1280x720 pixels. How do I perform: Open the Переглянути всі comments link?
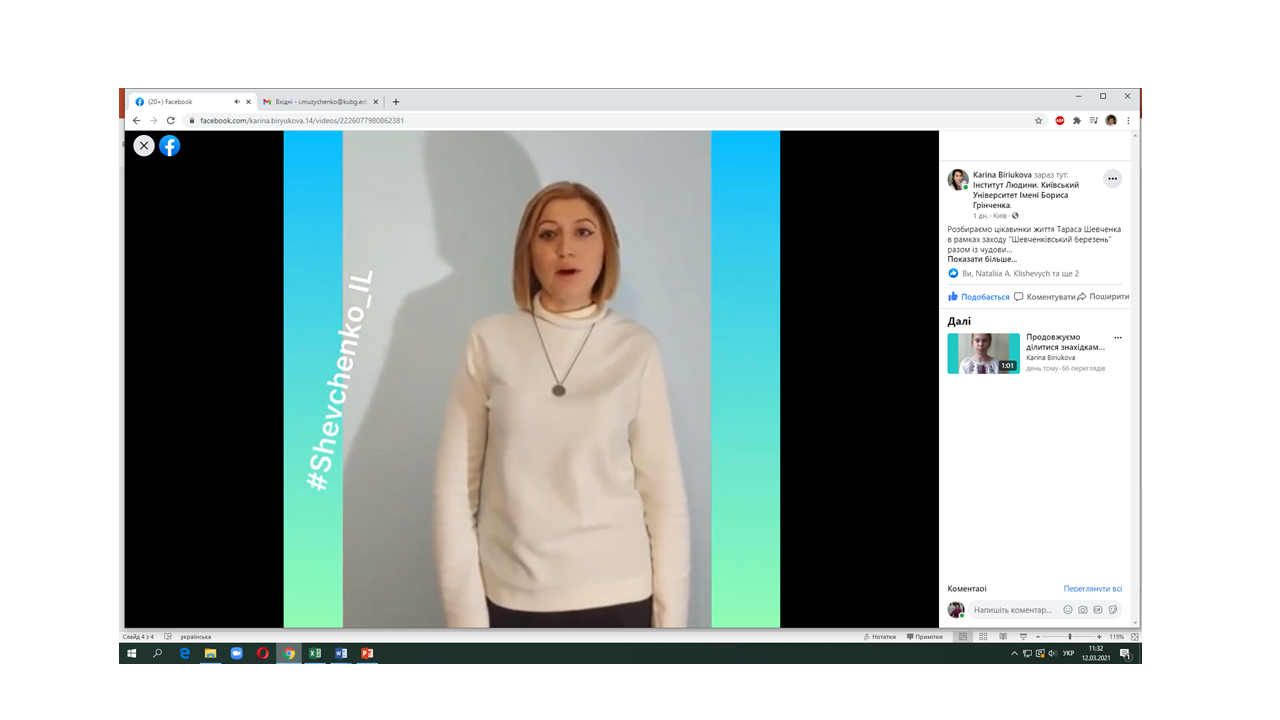(1092, 589)
